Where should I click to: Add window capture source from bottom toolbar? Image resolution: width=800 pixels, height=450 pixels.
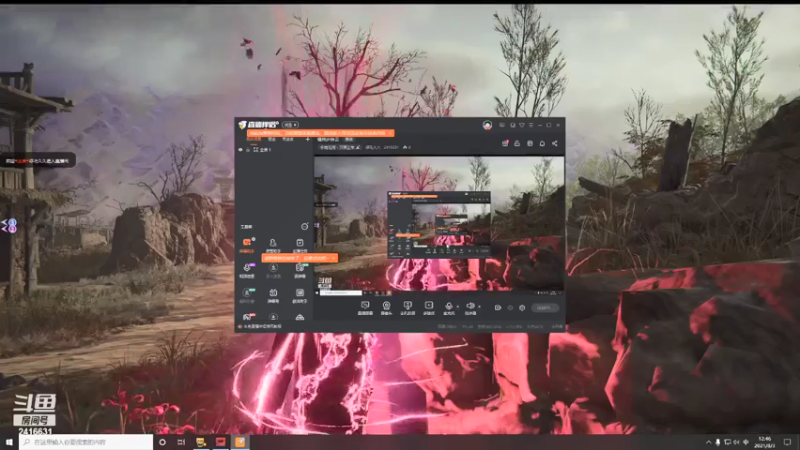point(407,307)
